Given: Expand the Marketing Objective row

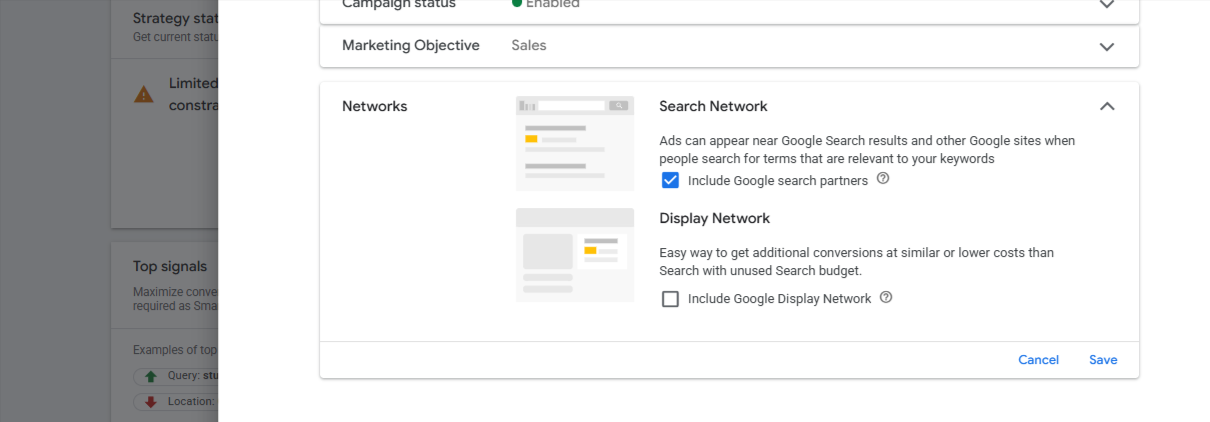Looking at the screenshot, I should 1107,46.
